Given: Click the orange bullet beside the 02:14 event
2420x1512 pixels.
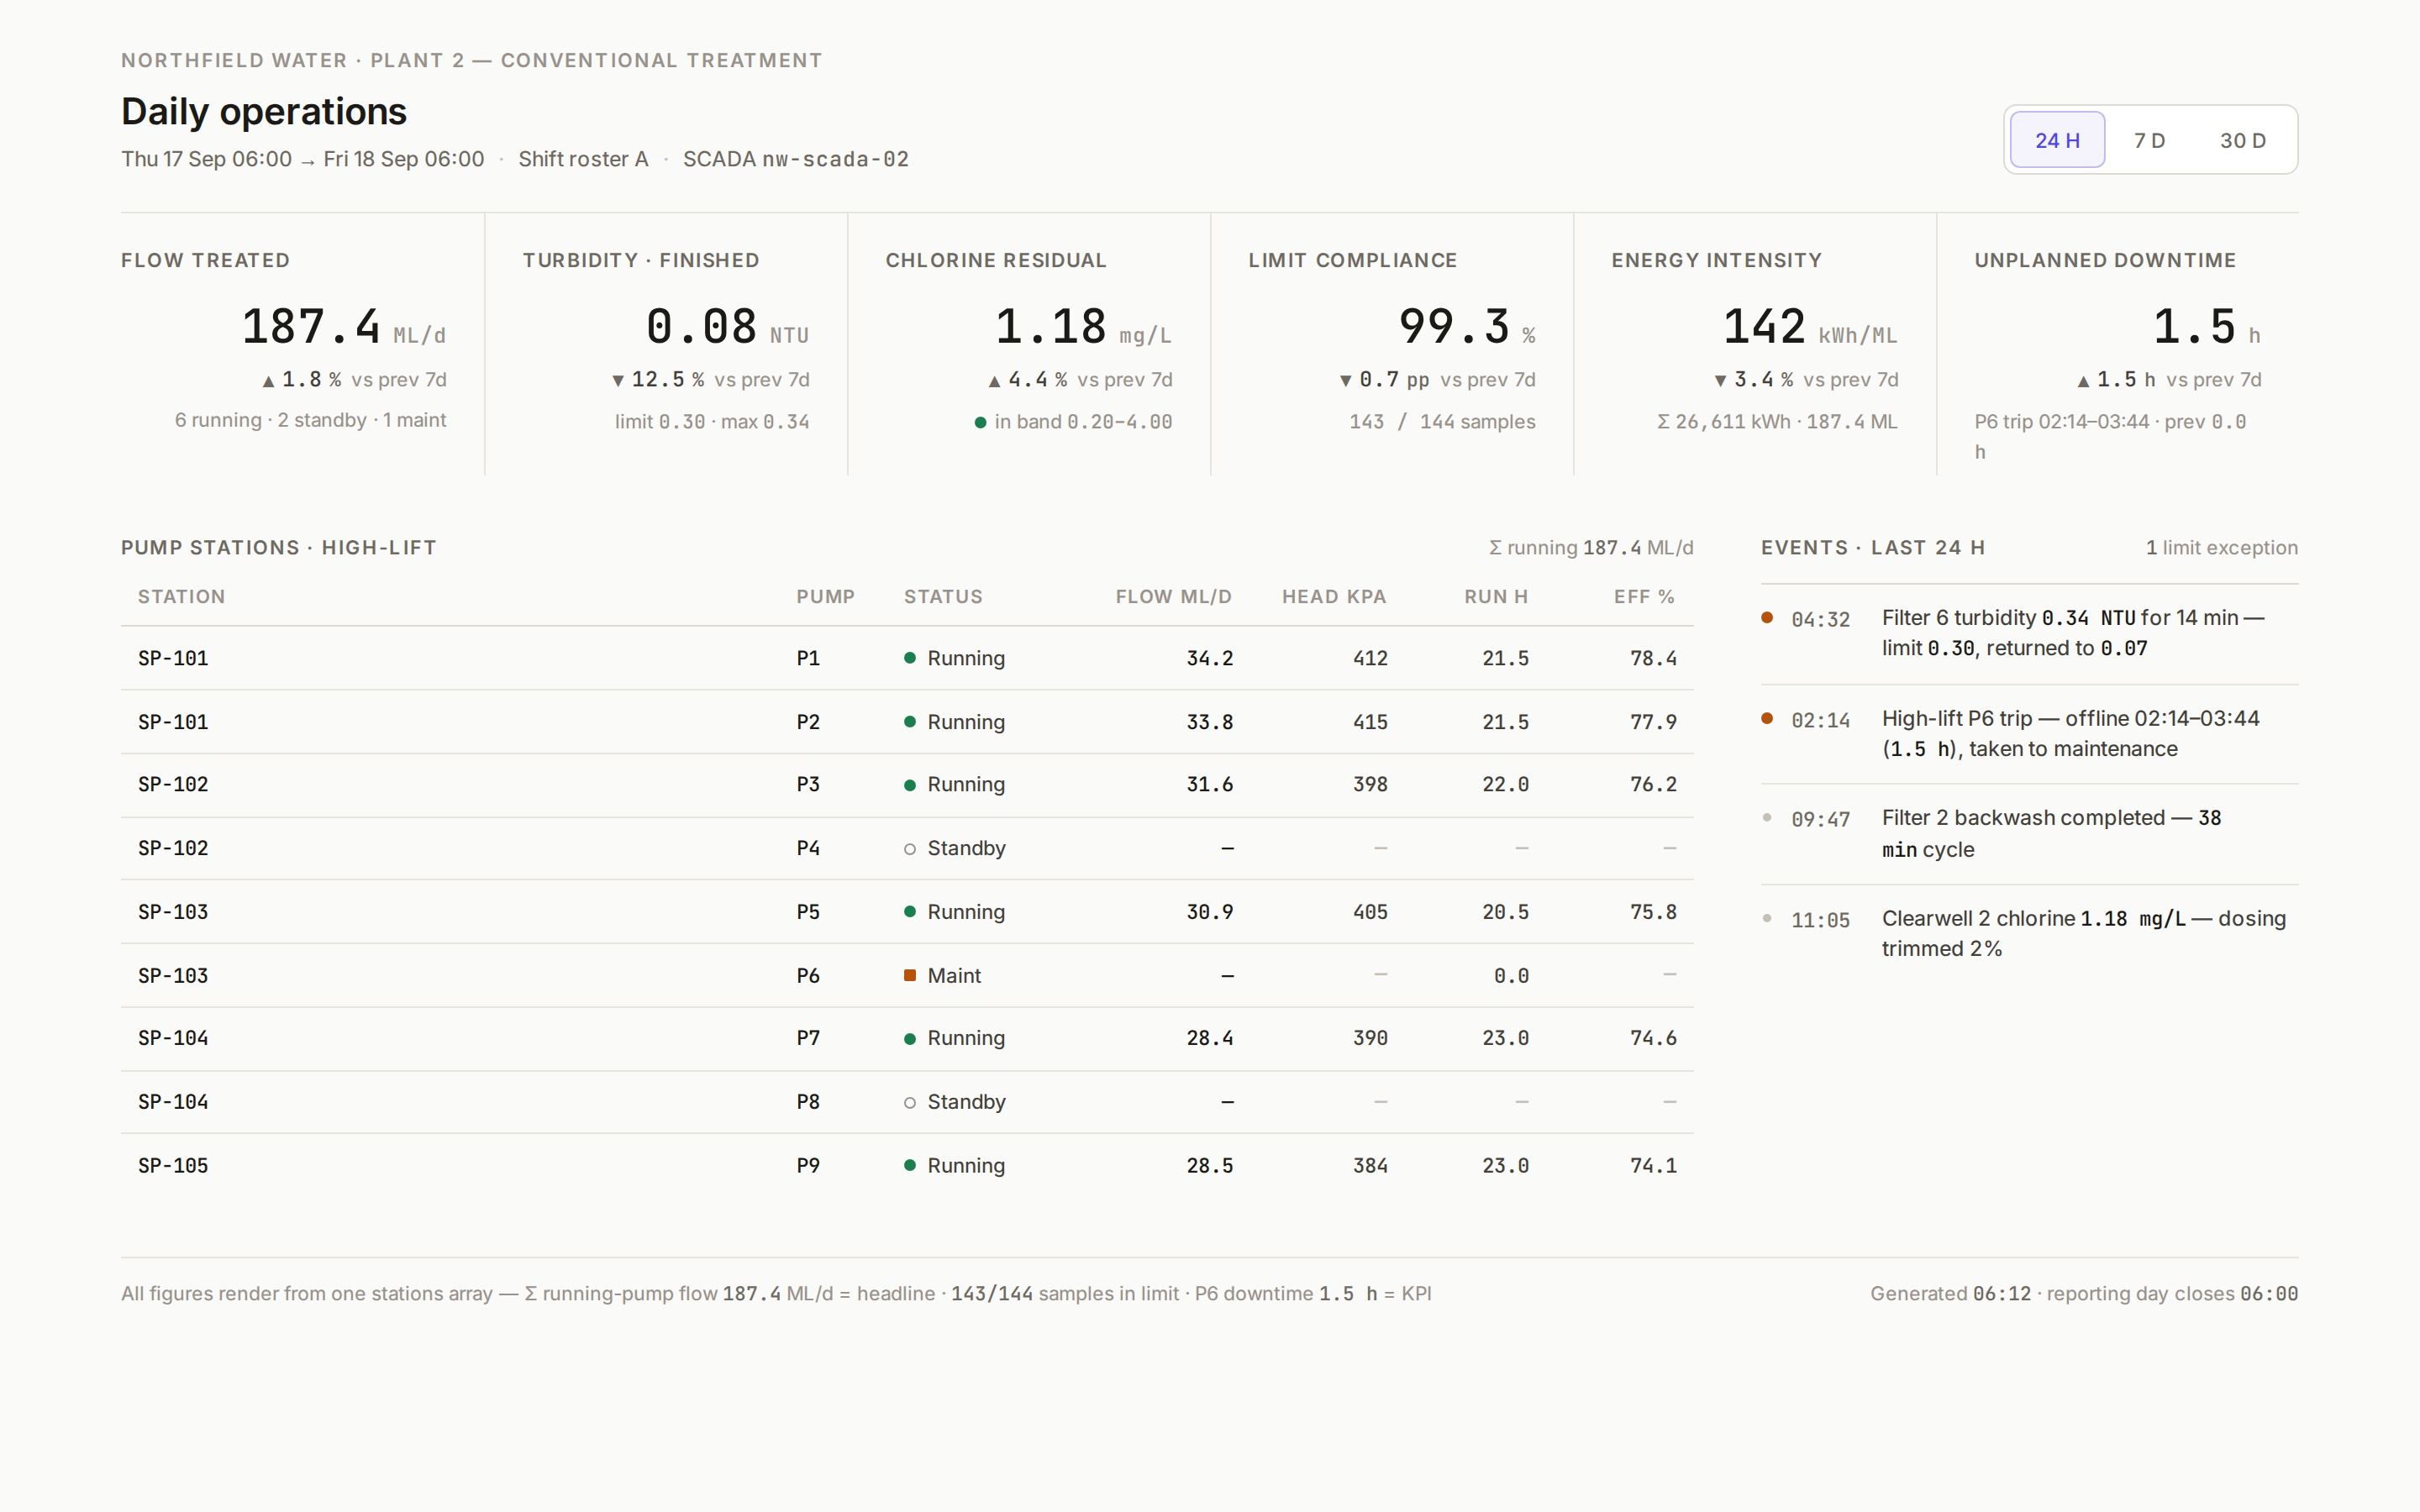Looking at the screenshot, I should pyautogui.click(x=1767, y=718).
